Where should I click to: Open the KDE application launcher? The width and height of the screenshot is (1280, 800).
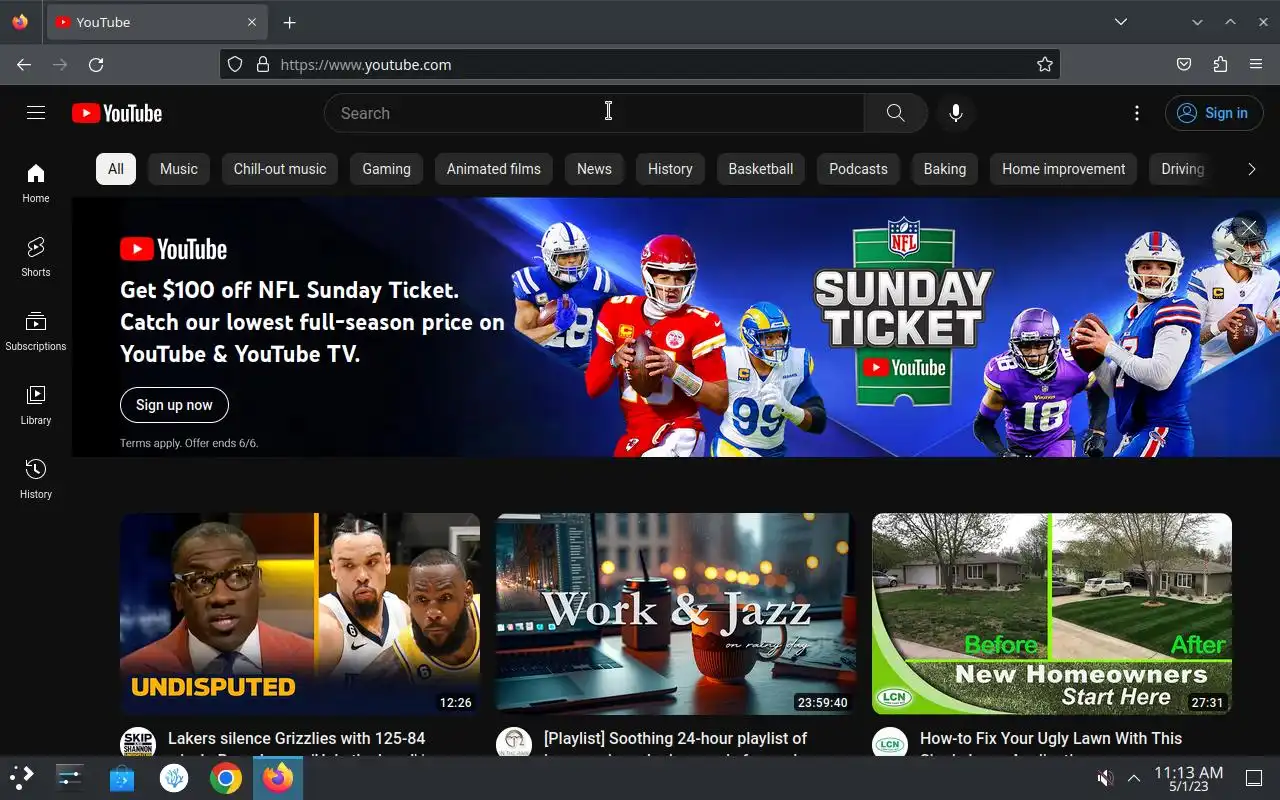(21, 777)
